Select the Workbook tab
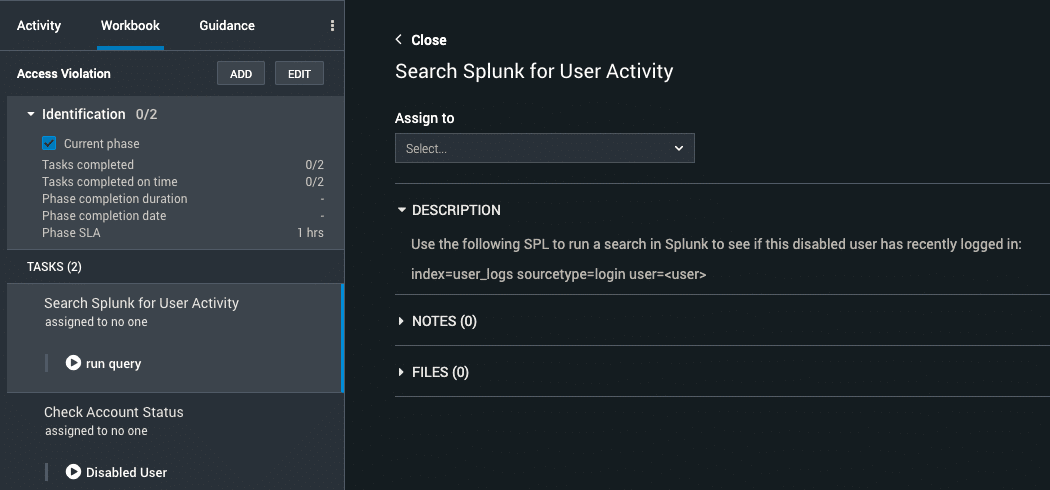This screenshot has height=490, width=1050. tap(130, 25)
